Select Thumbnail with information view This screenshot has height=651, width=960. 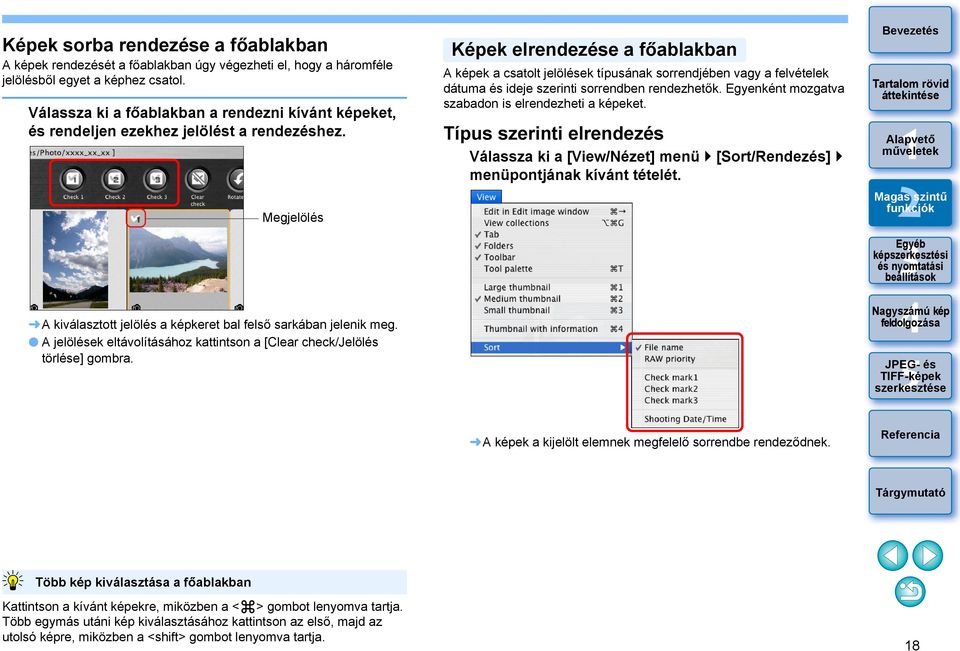point(551,329)
